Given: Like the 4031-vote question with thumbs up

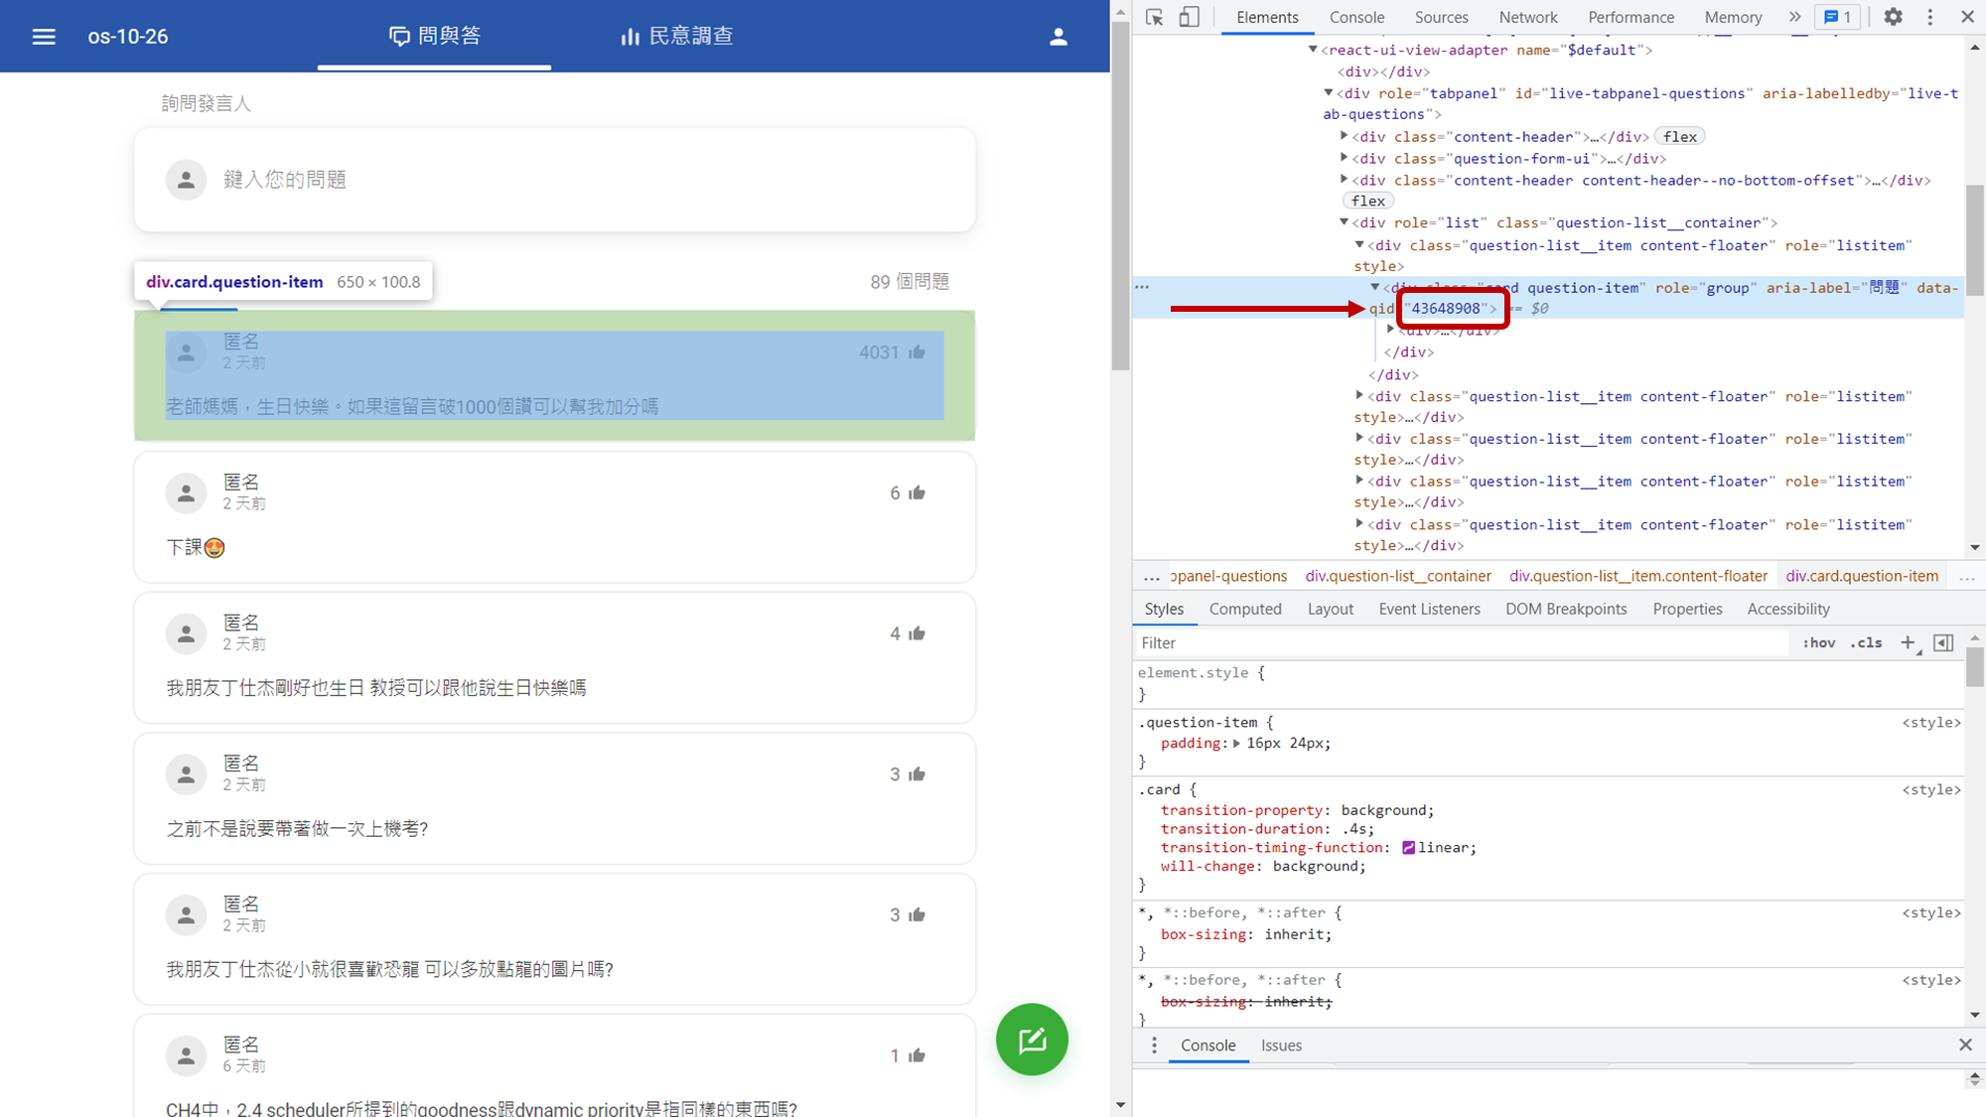Looking at the screenshot, I should tap(917, 352).
